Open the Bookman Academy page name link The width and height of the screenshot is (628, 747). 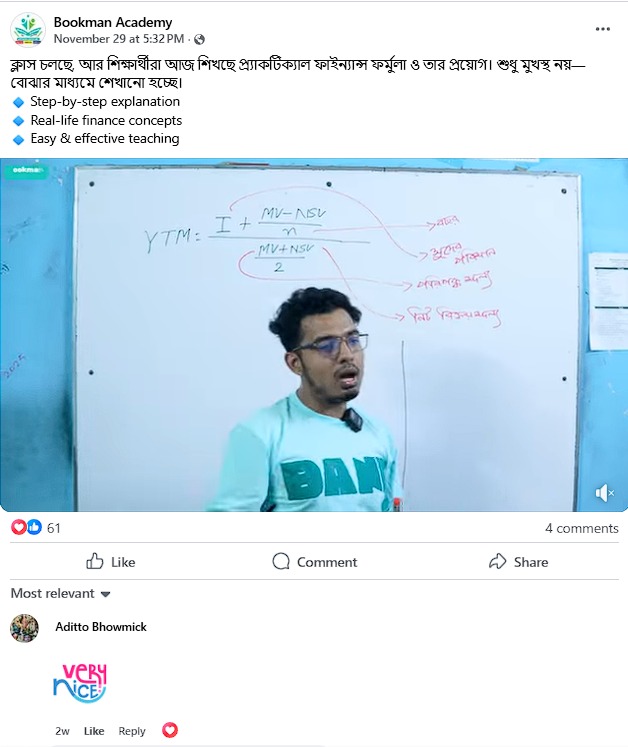click(113, 22)
